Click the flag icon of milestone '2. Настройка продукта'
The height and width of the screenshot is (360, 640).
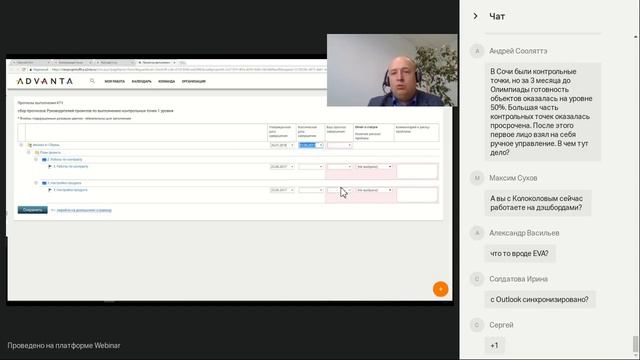(x=50, y=190)
